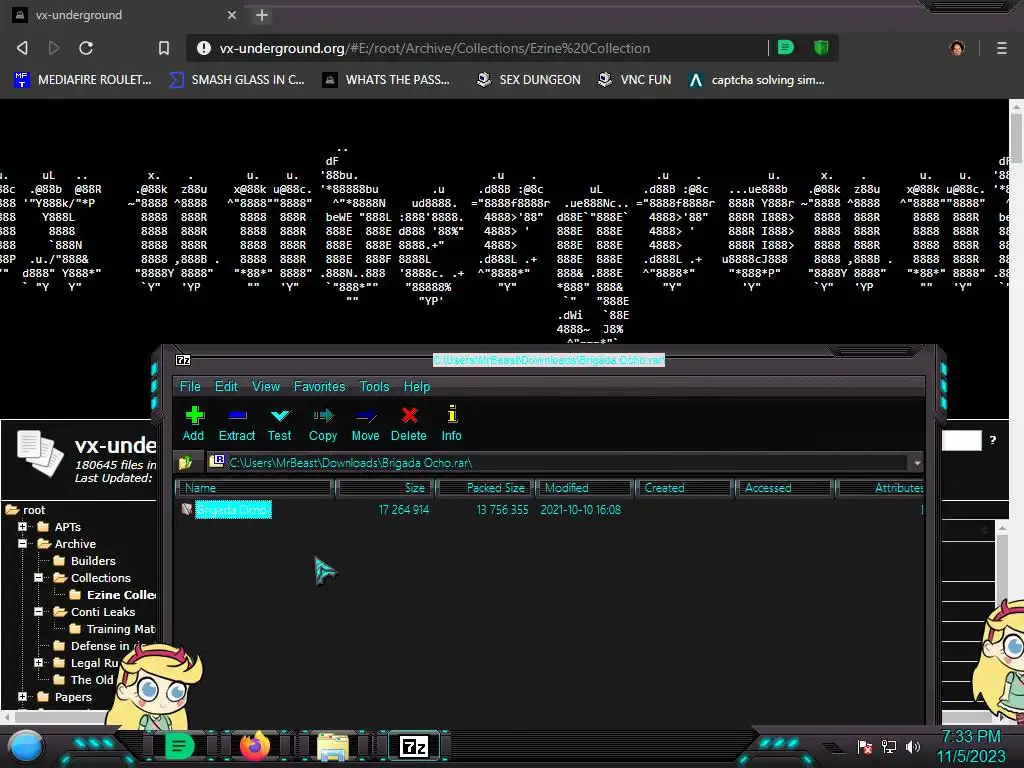
Task: Click the Info toolbar icon in 7-Zip
Action: pyautogui.click(x=452, y=415)
